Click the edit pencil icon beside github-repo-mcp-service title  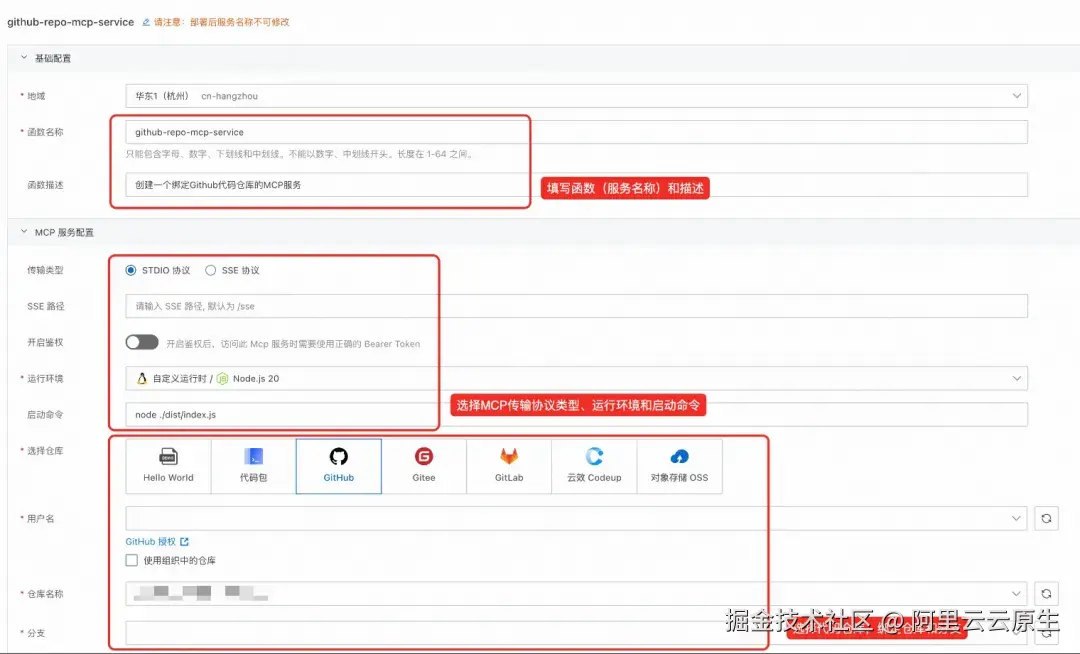pyautogui.click(x=146, y=22)
